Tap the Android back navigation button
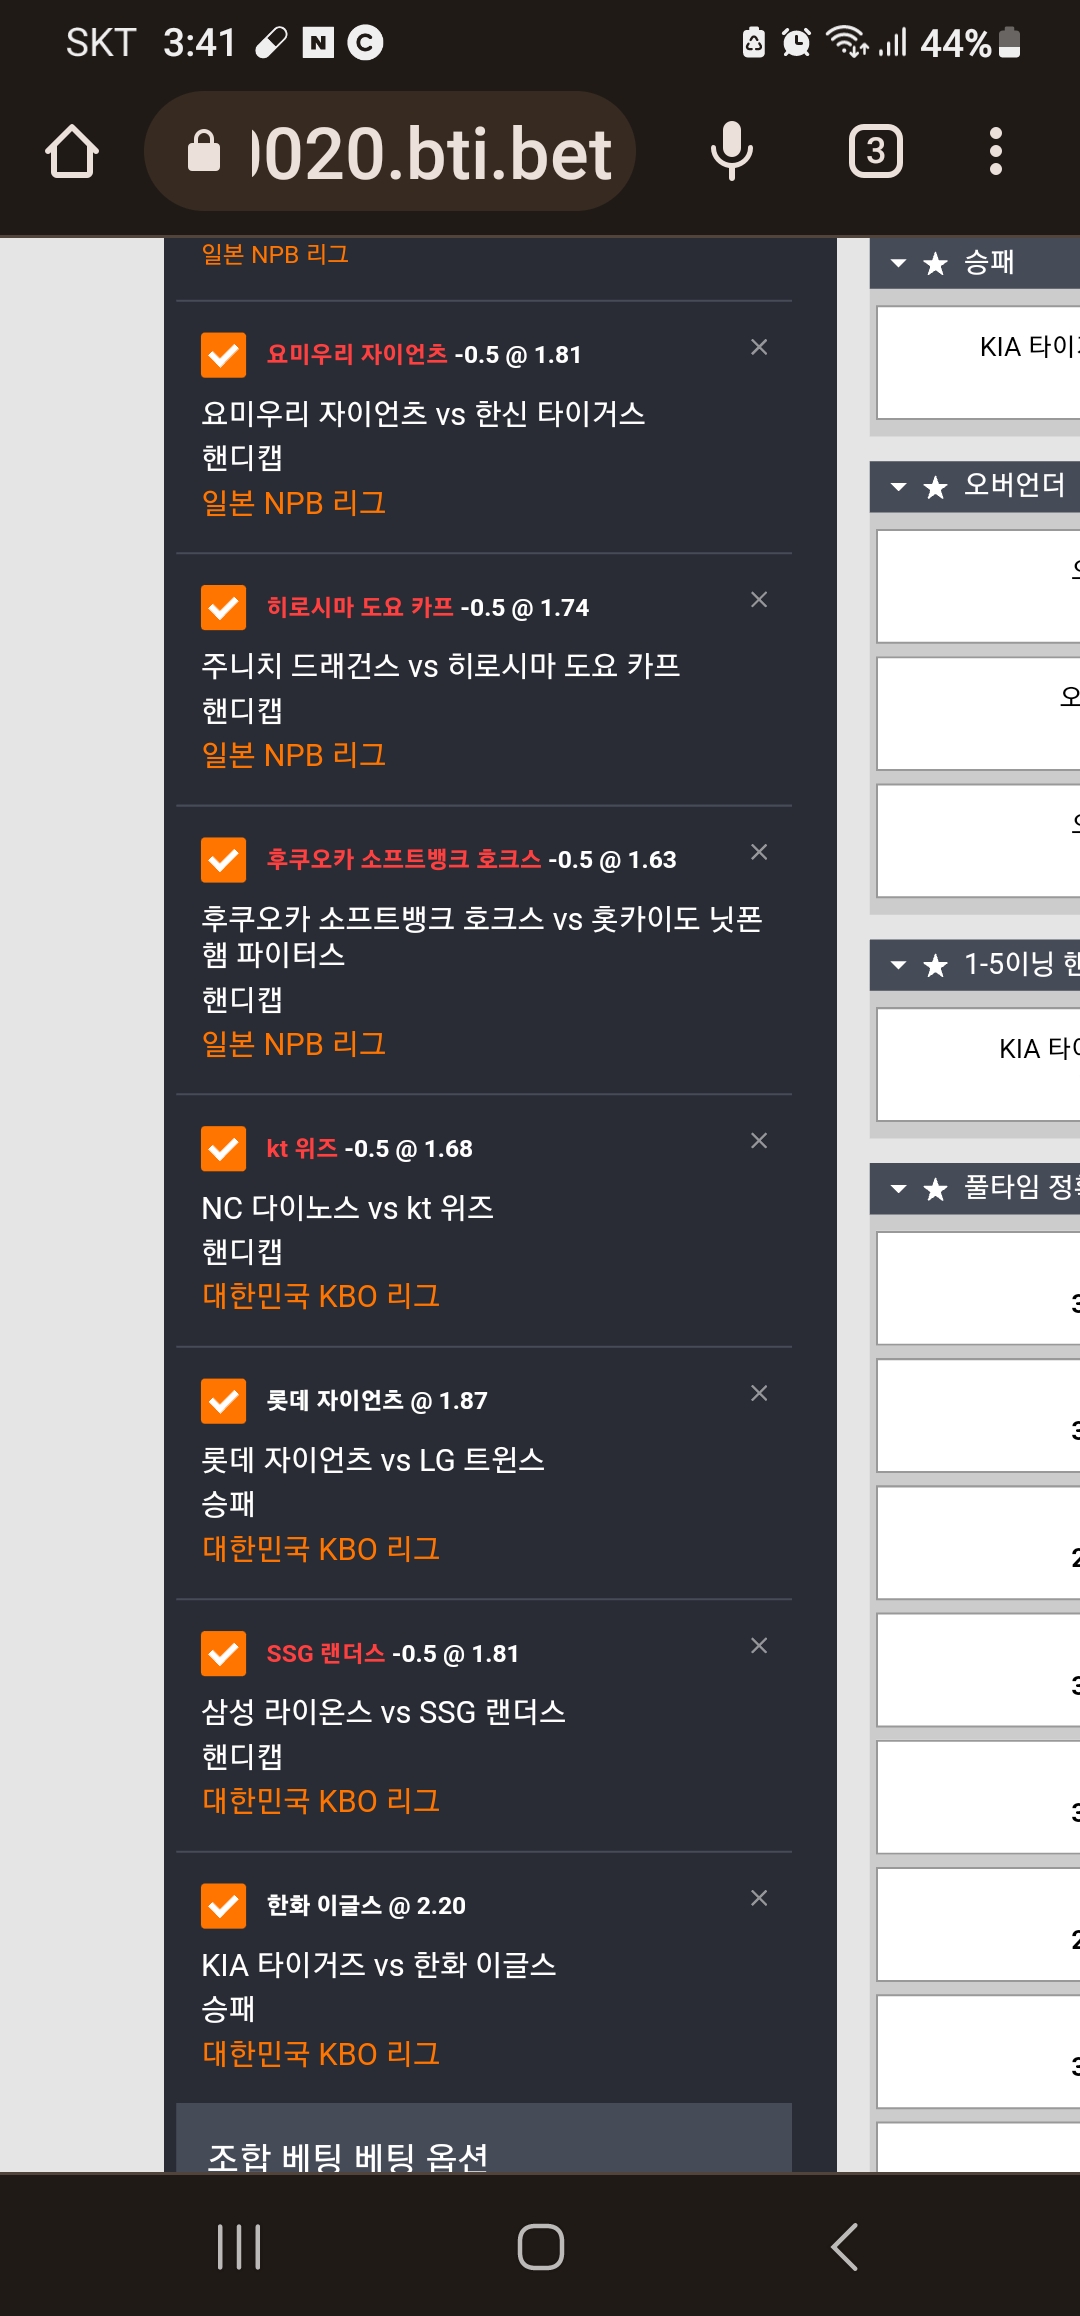This screenshot has height=2316, width=1080. click(845, 2247)
